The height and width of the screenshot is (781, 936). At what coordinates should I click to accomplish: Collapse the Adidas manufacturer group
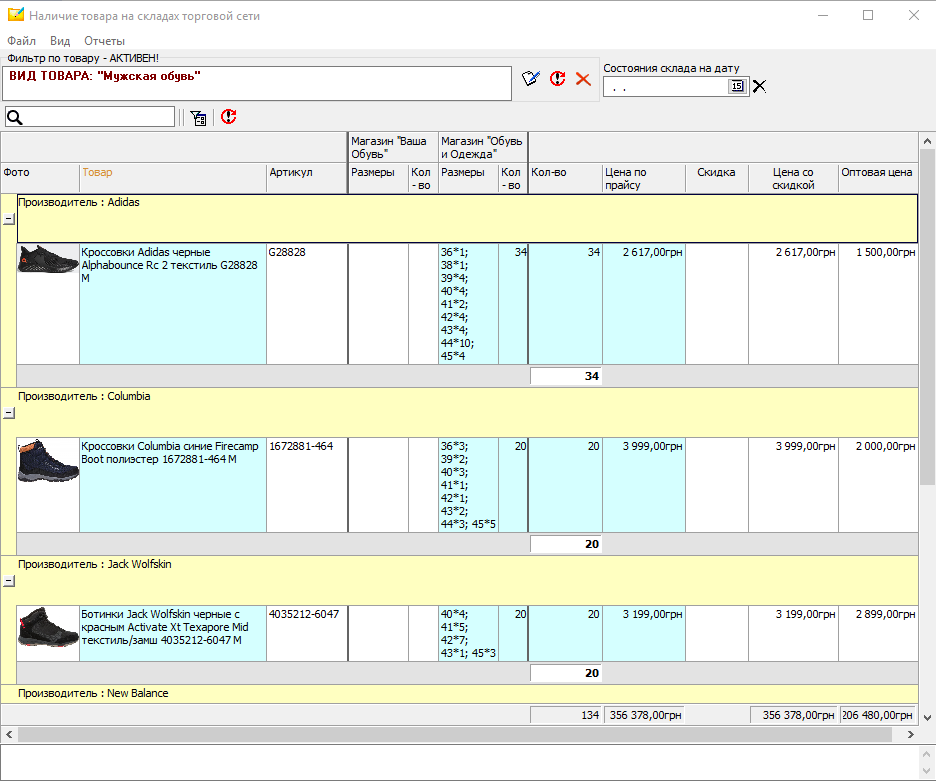[x=9, y=219]
